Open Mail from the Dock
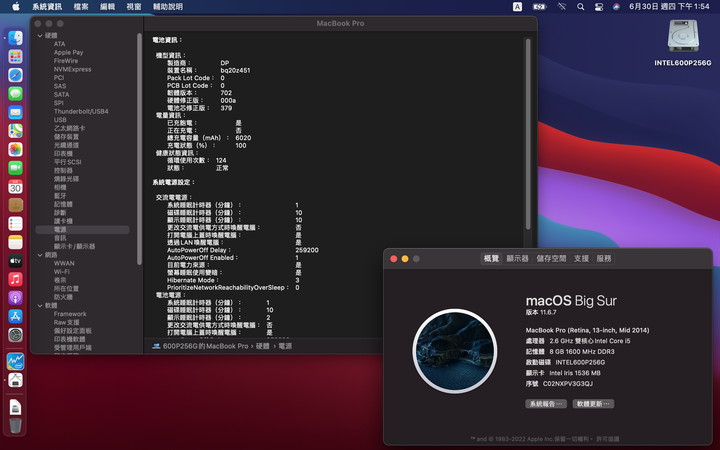Image resolution: width=720 pixels, height=450 pixels. (x=15, y=112)
